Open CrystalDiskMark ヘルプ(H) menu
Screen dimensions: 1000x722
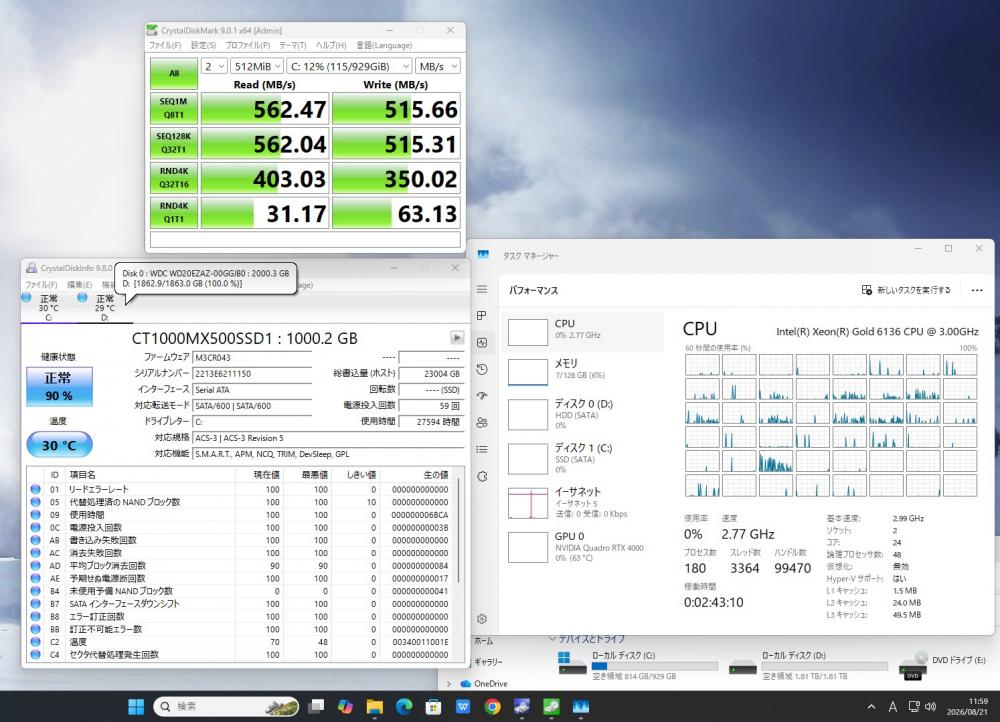coord(331,45)
